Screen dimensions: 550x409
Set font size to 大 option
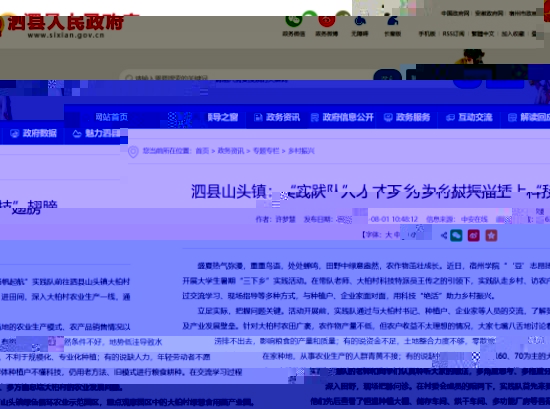(x=388, y=235)
